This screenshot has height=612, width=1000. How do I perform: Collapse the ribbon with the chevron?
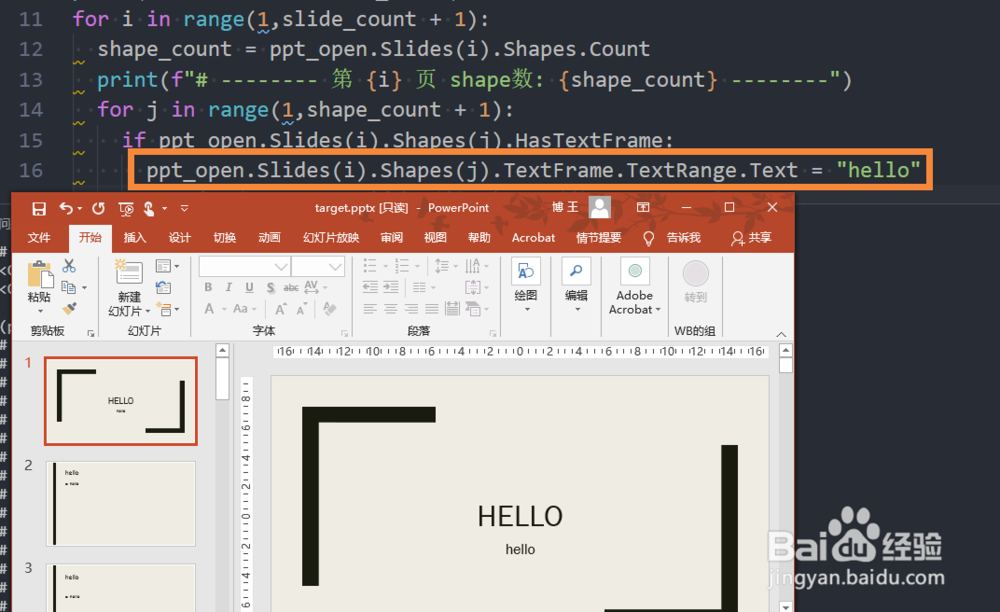click(781, 334)
